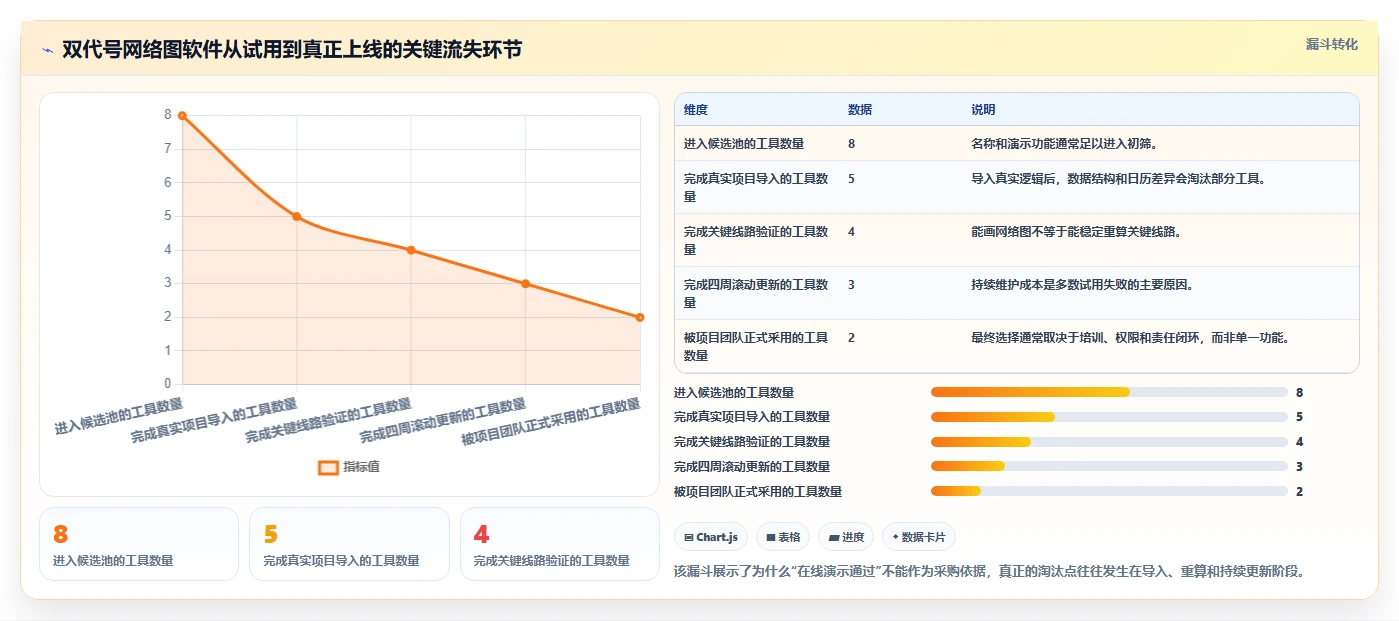Click description about 培训、权限和责任闭环
The width and height of the screenshot is (1399, 621).
point(1130,338)
